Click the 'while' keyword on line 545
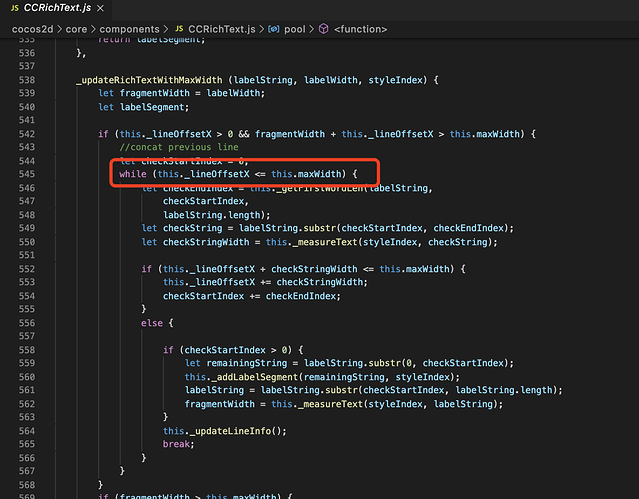 133,174
